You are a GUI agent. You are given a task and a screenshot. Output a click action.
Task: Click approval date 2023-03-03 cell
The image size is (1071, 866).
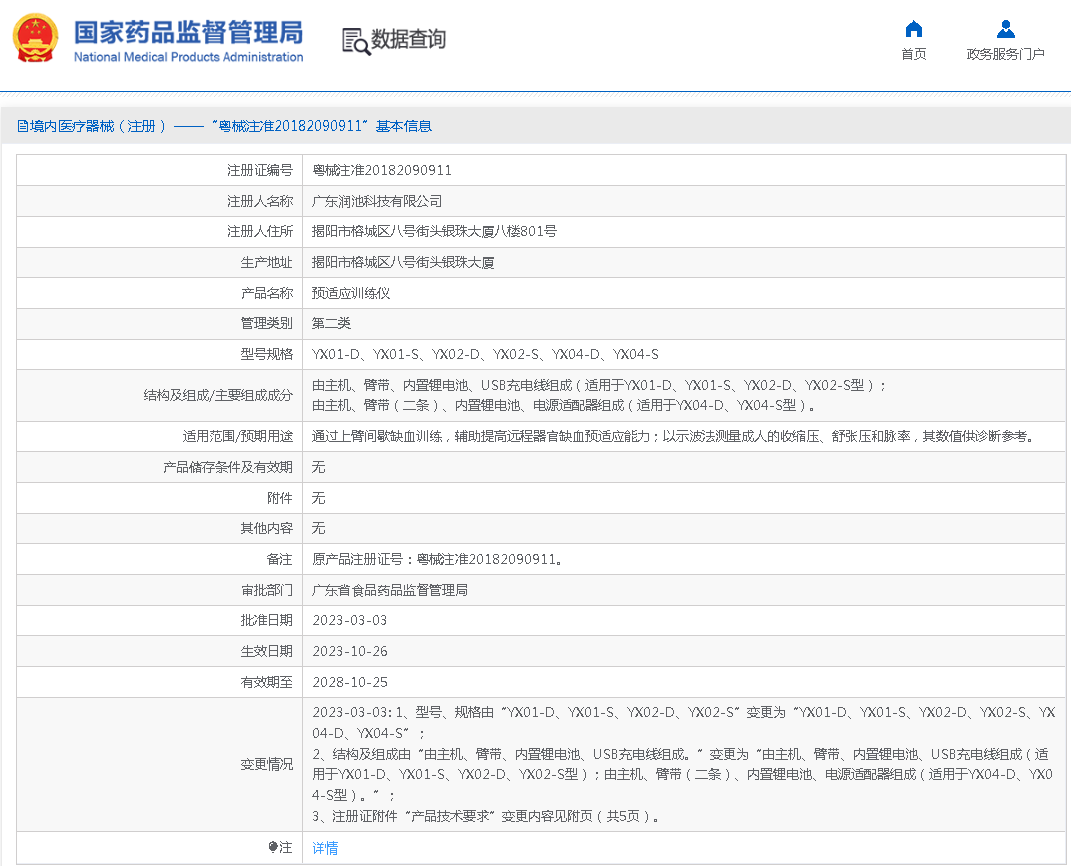point(349,620)
